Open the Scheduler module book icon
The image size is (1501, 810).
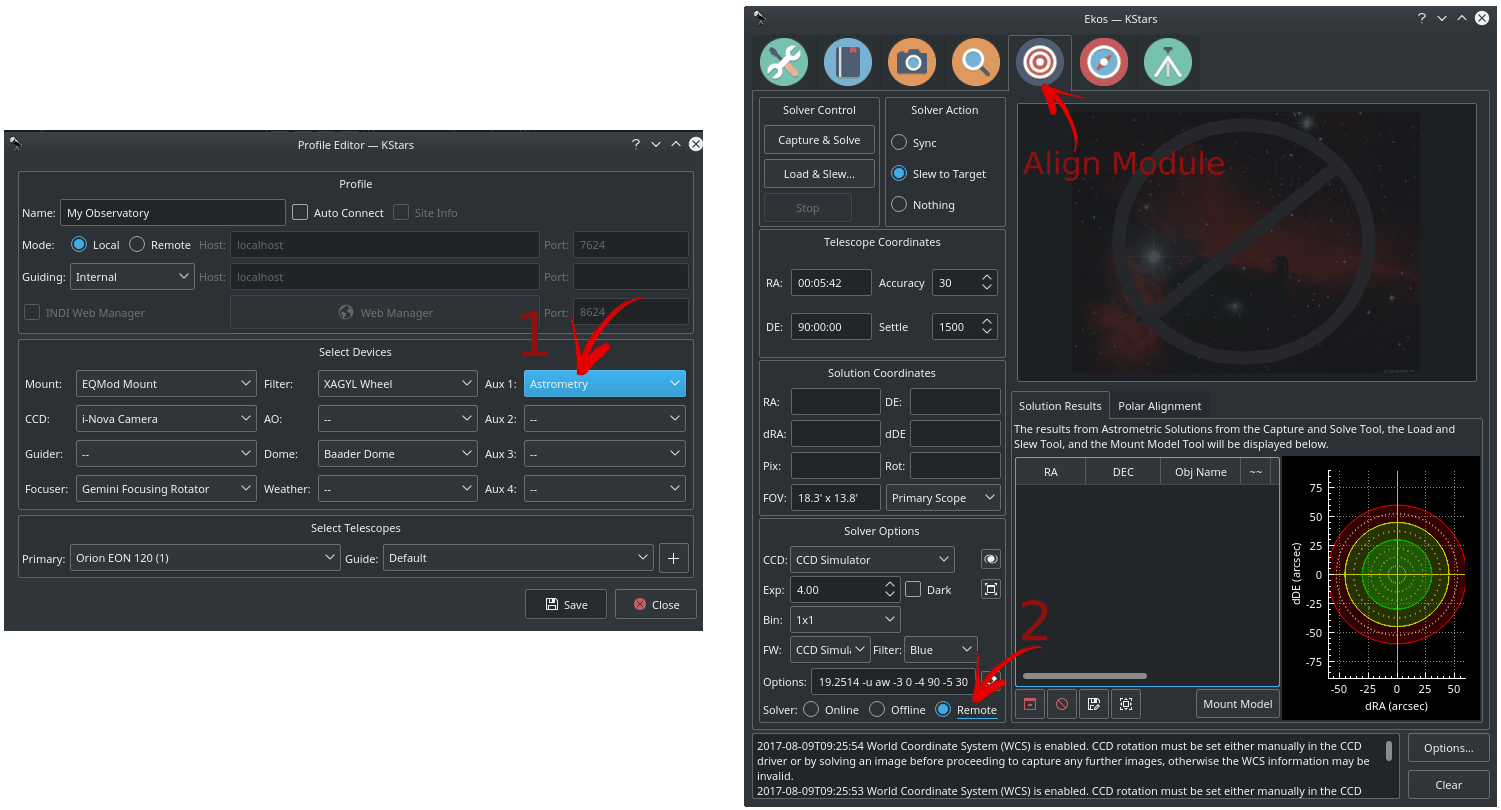pos(847,62)
